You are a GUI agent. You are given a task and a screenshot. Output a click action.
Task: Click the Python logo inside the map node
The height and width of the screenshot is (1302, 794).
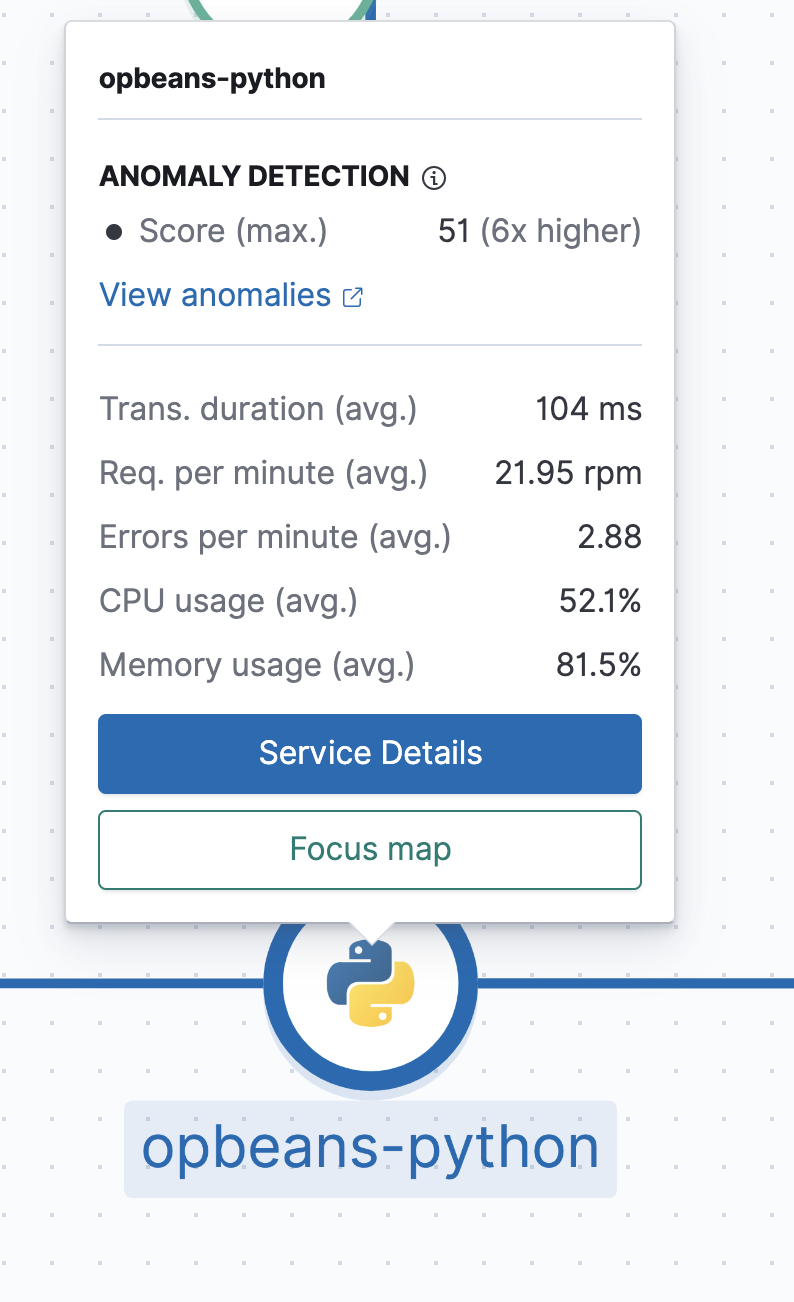pos(371,985)
